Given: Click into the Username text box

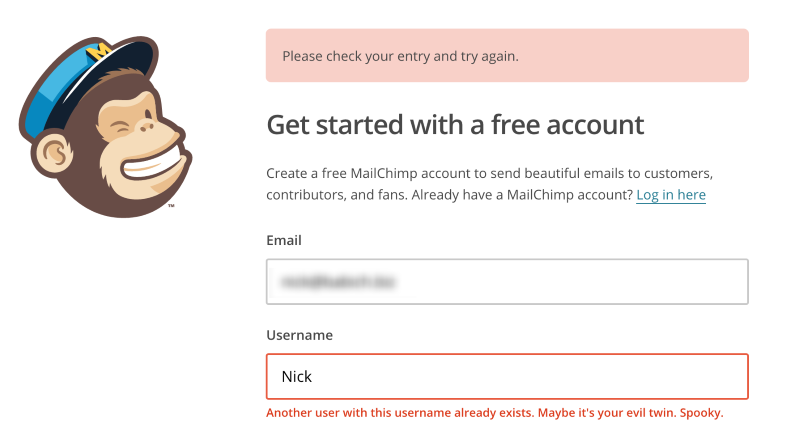Looking at the screenshot, I should (x=507, y=377).
